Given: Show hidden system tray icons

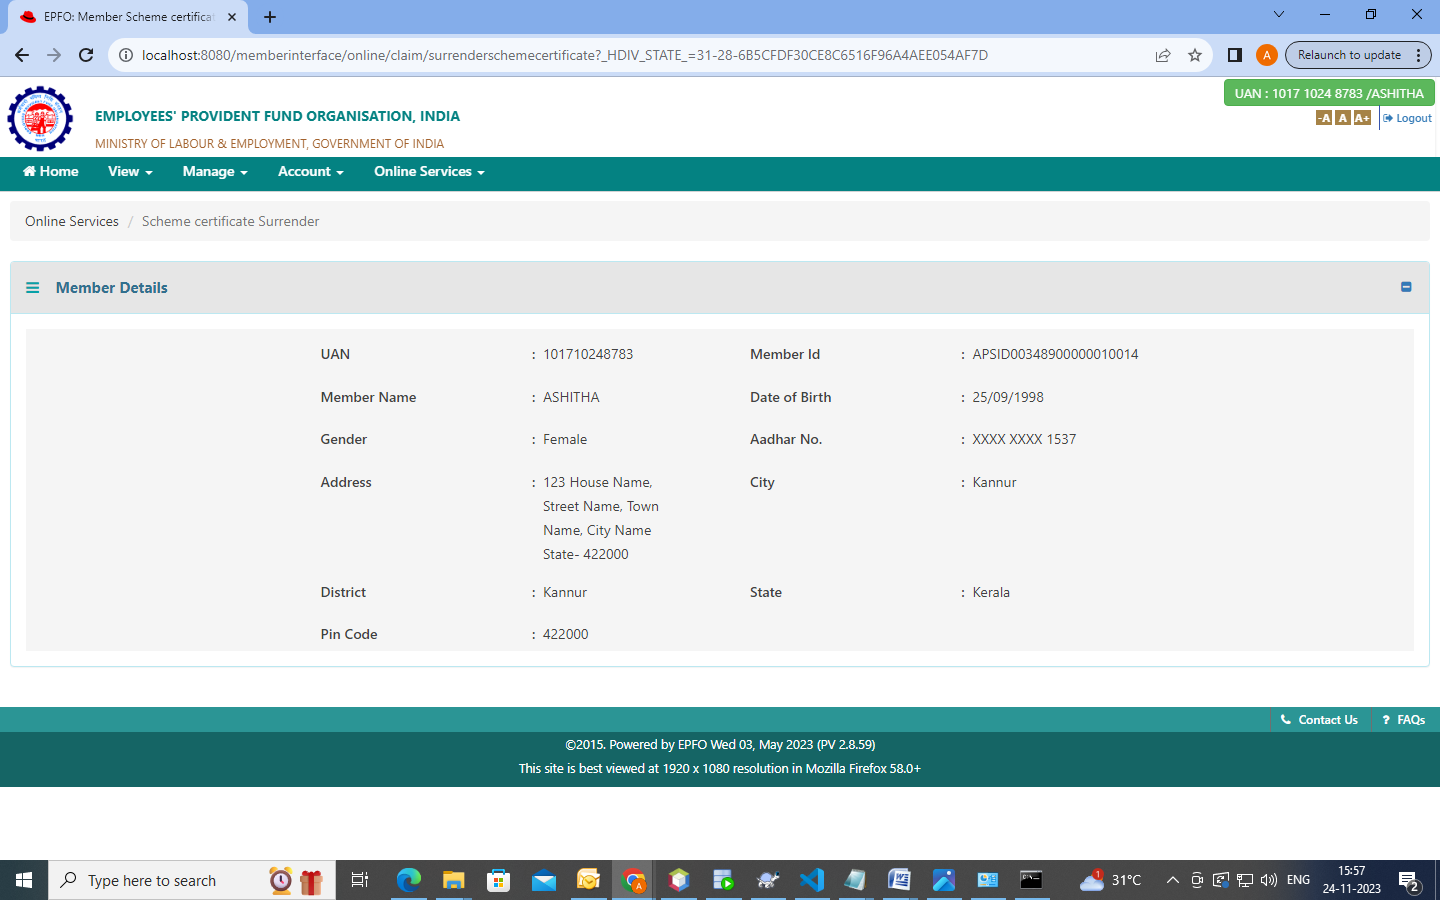Looking at the screenshot, I should click(1173, 880).
